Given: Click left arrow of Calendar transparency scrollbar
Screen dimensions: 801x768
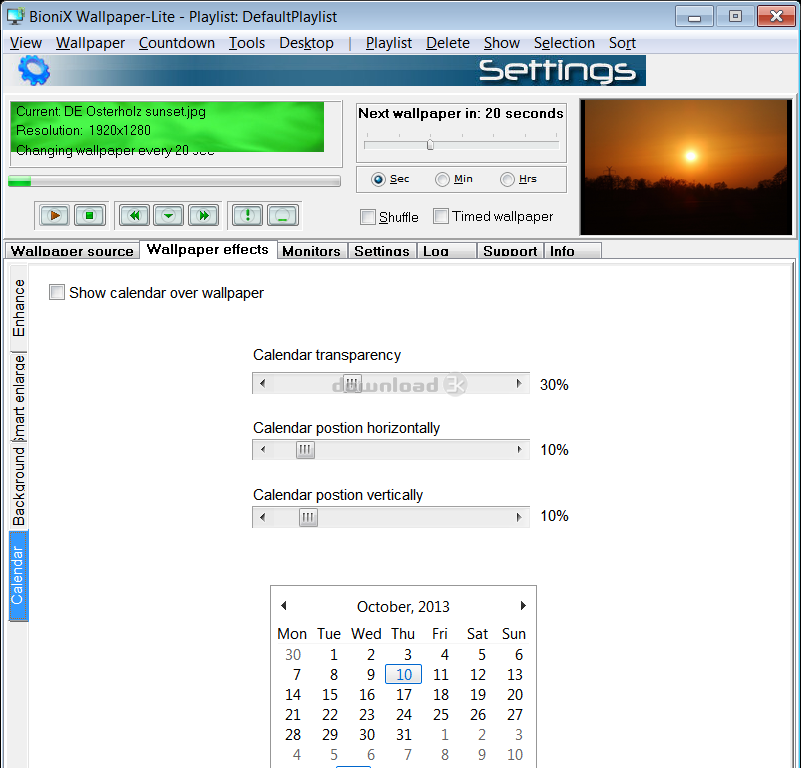Looking at the screenshot, I should [263, 383].
